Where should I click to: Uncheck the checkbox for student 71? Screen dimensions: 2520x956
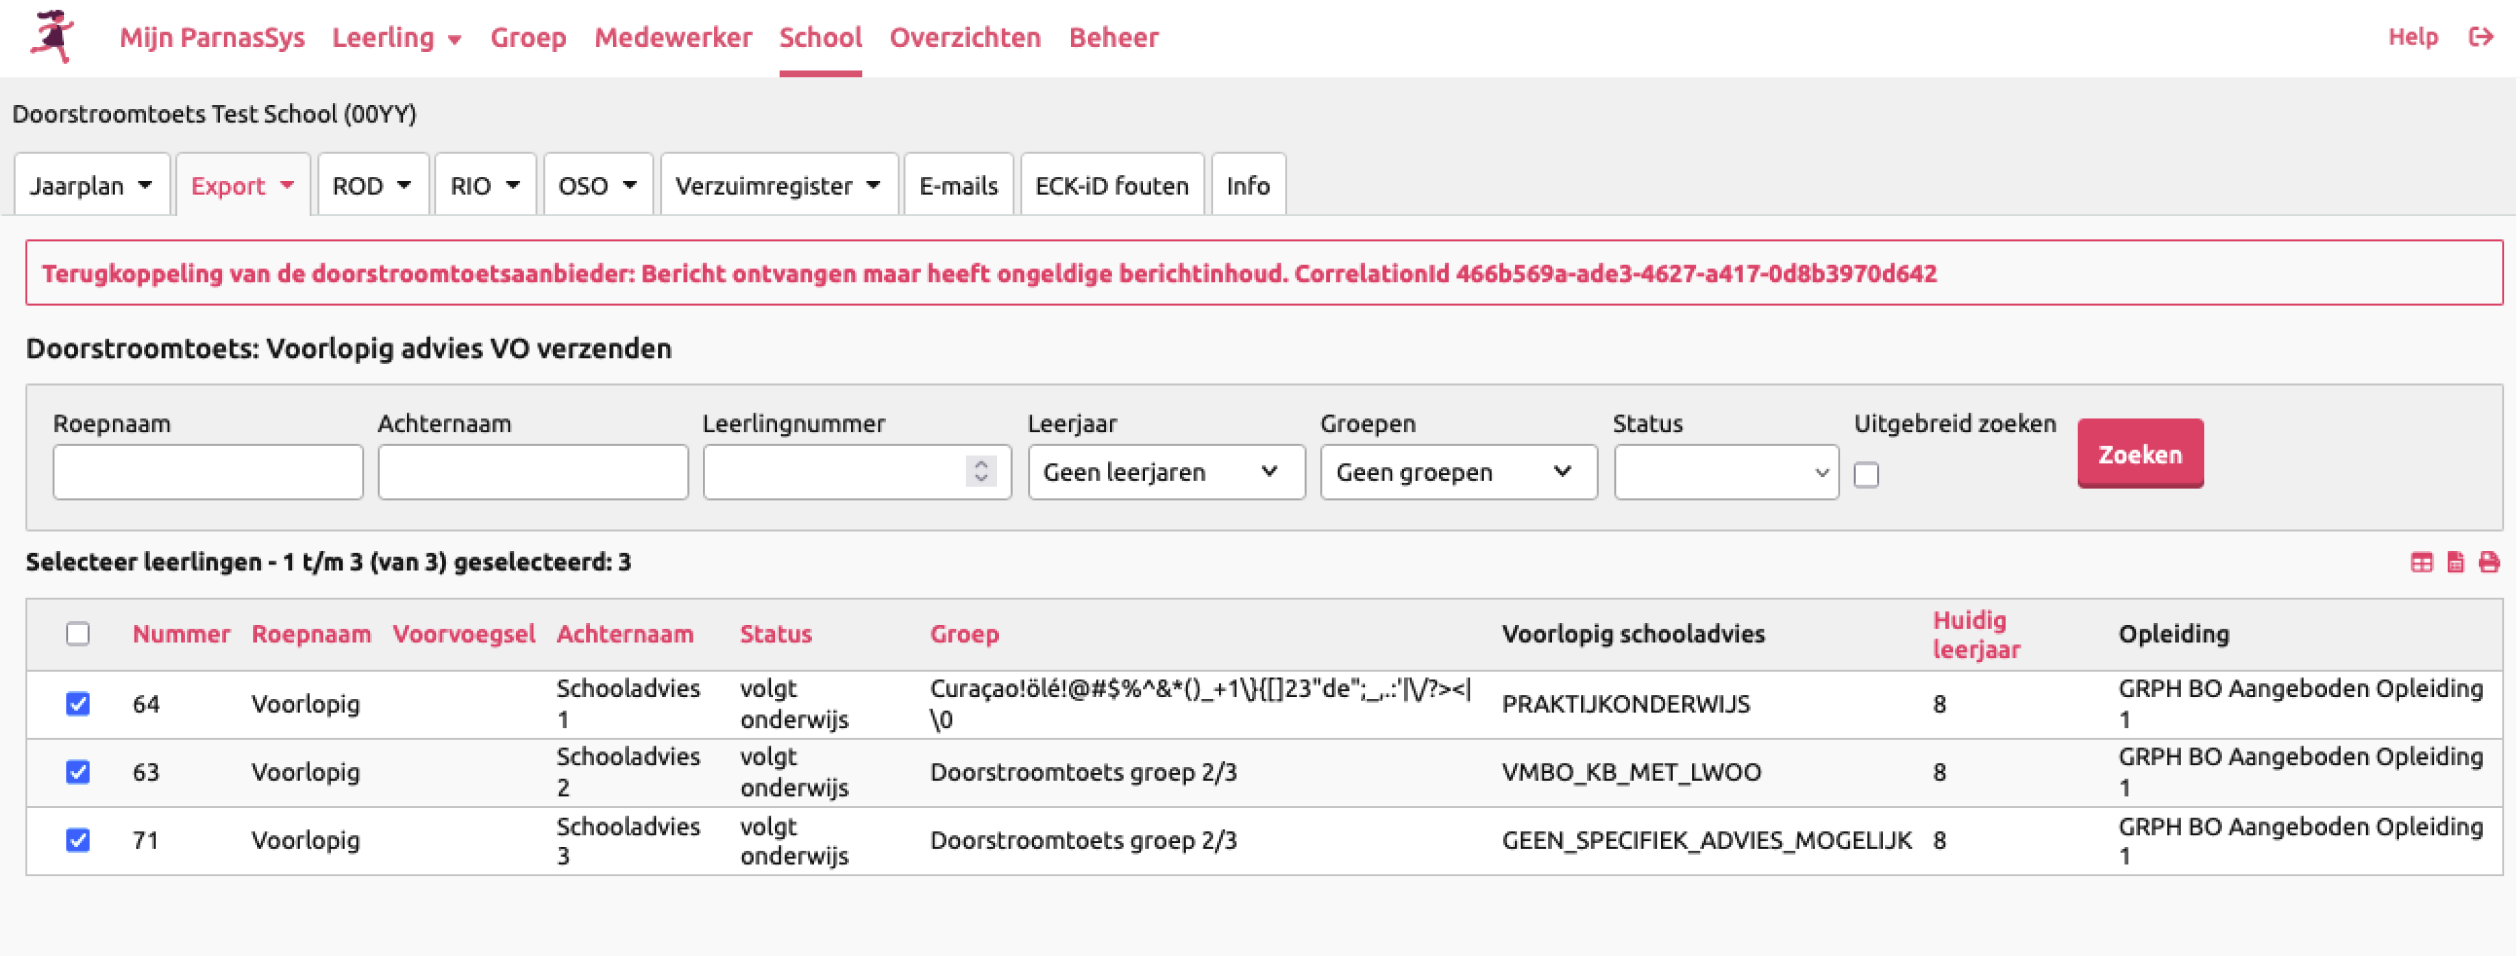click(78, 841)
